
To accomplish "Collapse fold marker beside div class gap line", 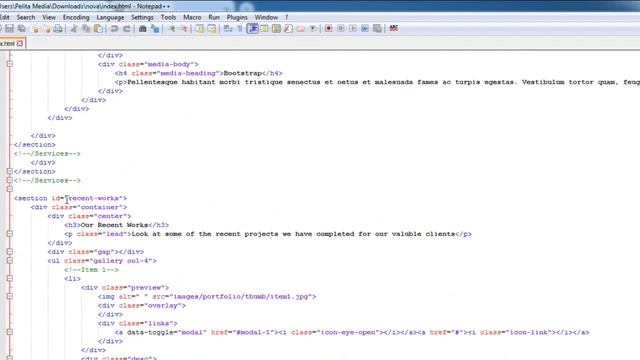I will coord(9,252).
